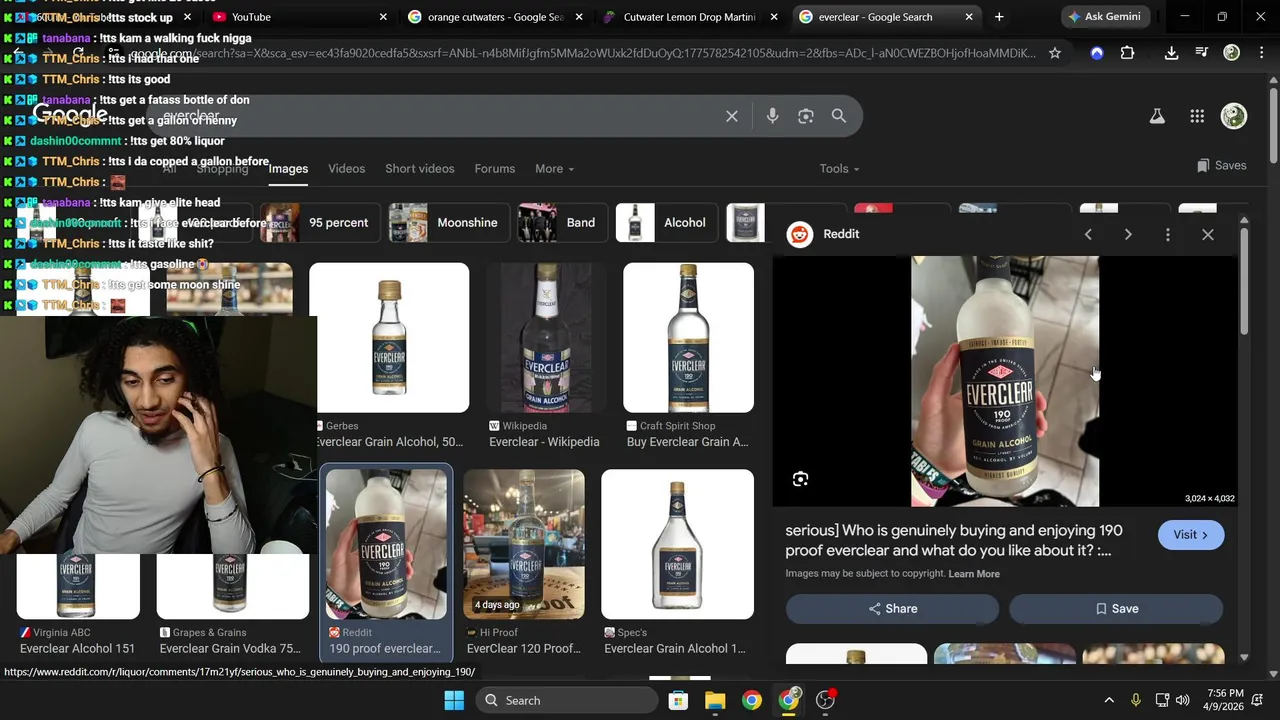Open the Windows Start menu
Viewport: 1280px width, 720px height.
454,700
